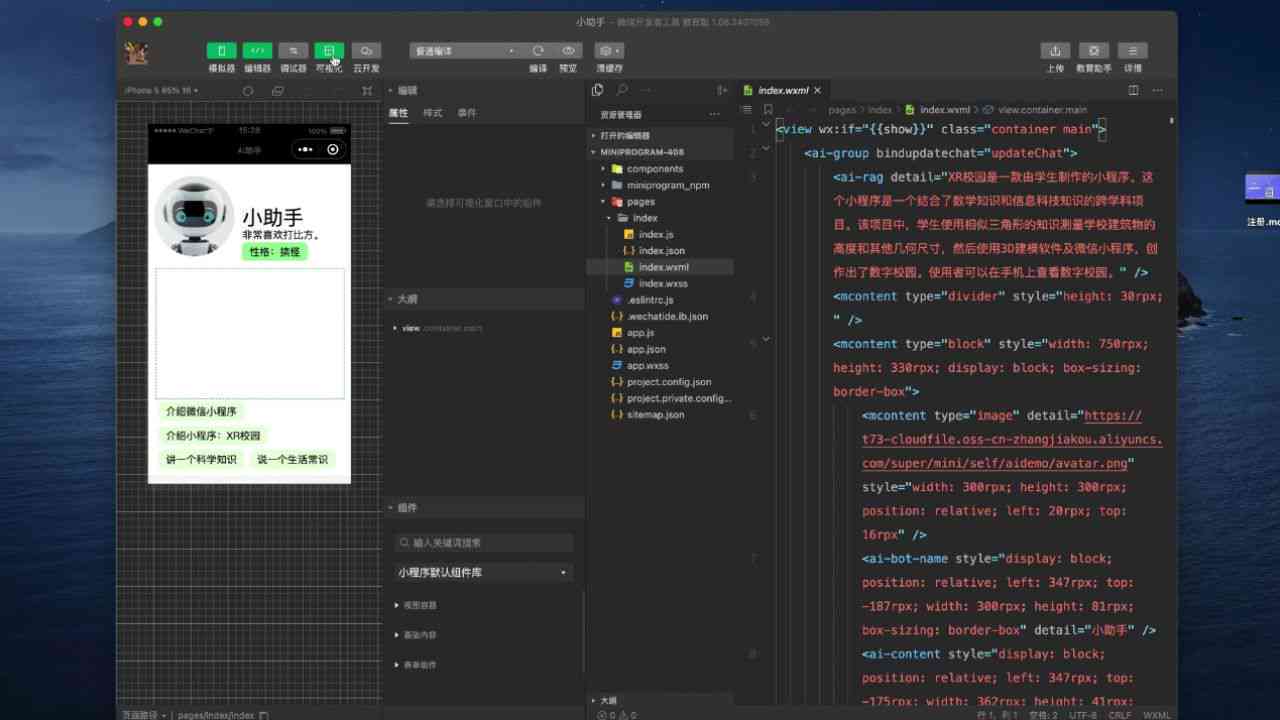Open the 资源管理器 more options ellipsis
The height and width of the screenshot is (720, 1280).
[x=714, y=115]
